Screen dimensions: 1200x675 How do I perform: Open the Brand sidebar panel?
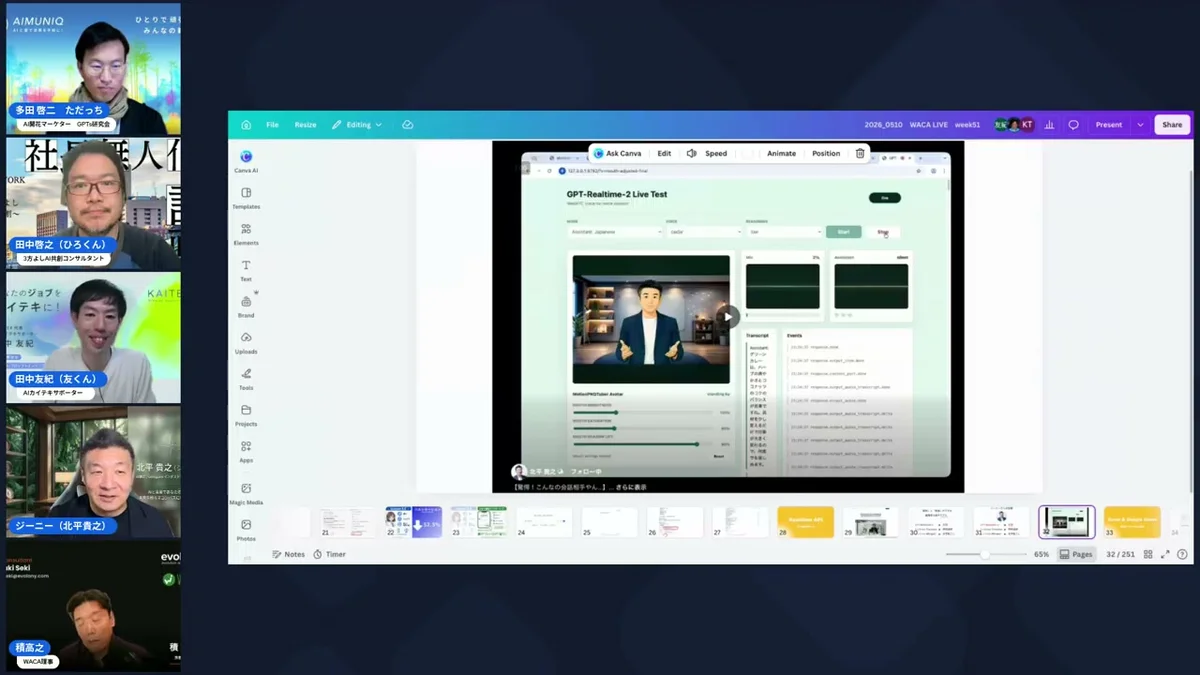246,306
